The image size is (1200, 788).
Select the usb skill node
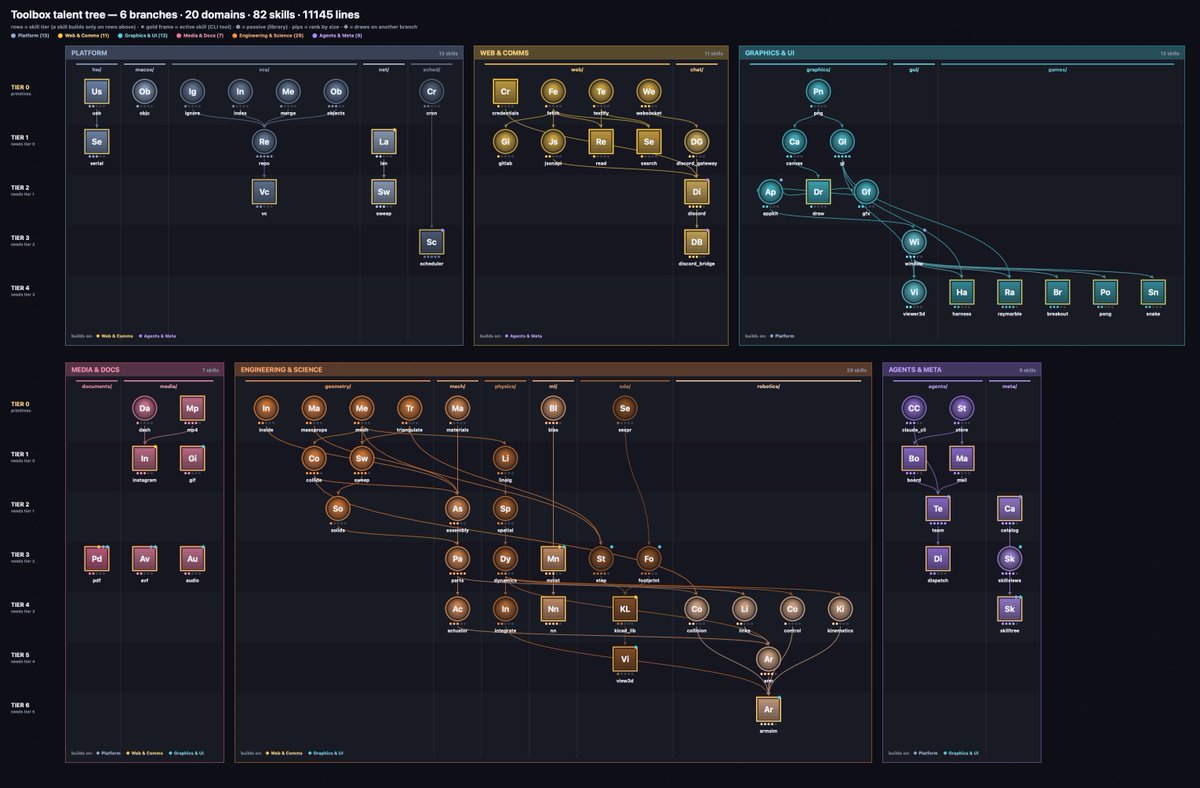[x=97, y=92]
